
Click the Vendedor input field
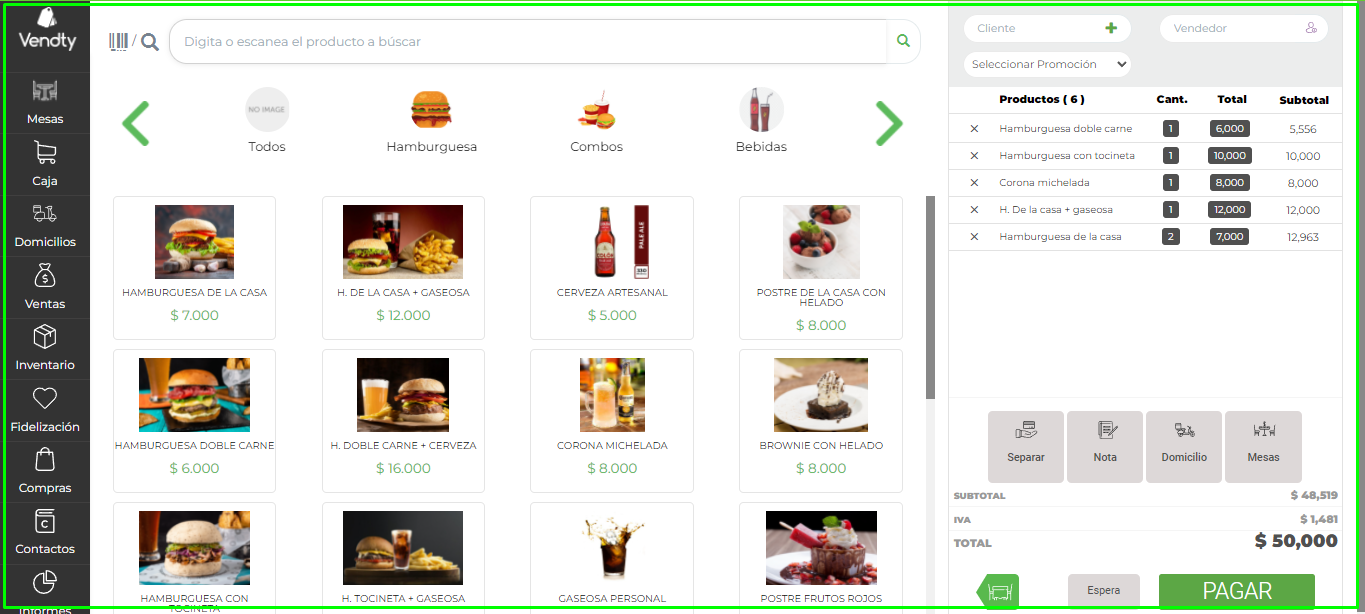pyautogui.click(x=1244, y=28)
